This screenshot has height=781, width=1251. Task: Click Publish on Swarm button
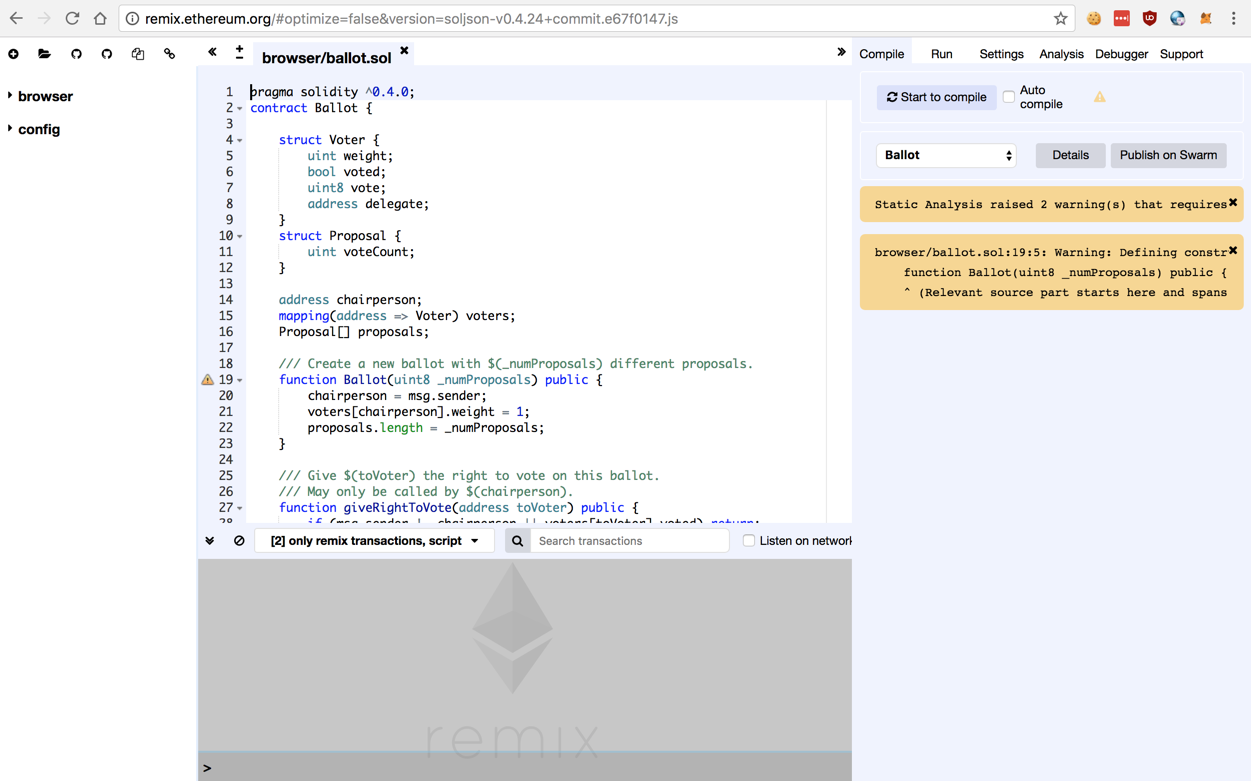tap(1168, 155)
